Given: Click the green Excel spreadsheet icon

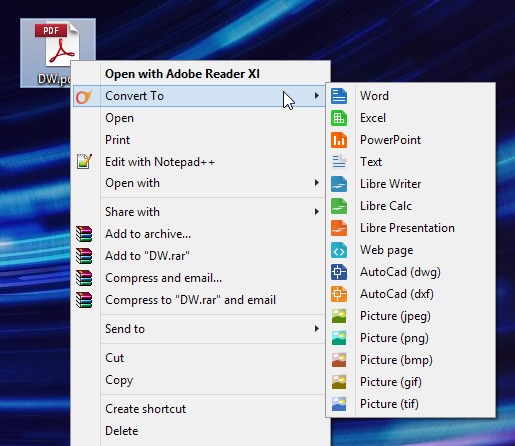Looking at the screenshot, I should pyautogui.click(x=339, y=118).
